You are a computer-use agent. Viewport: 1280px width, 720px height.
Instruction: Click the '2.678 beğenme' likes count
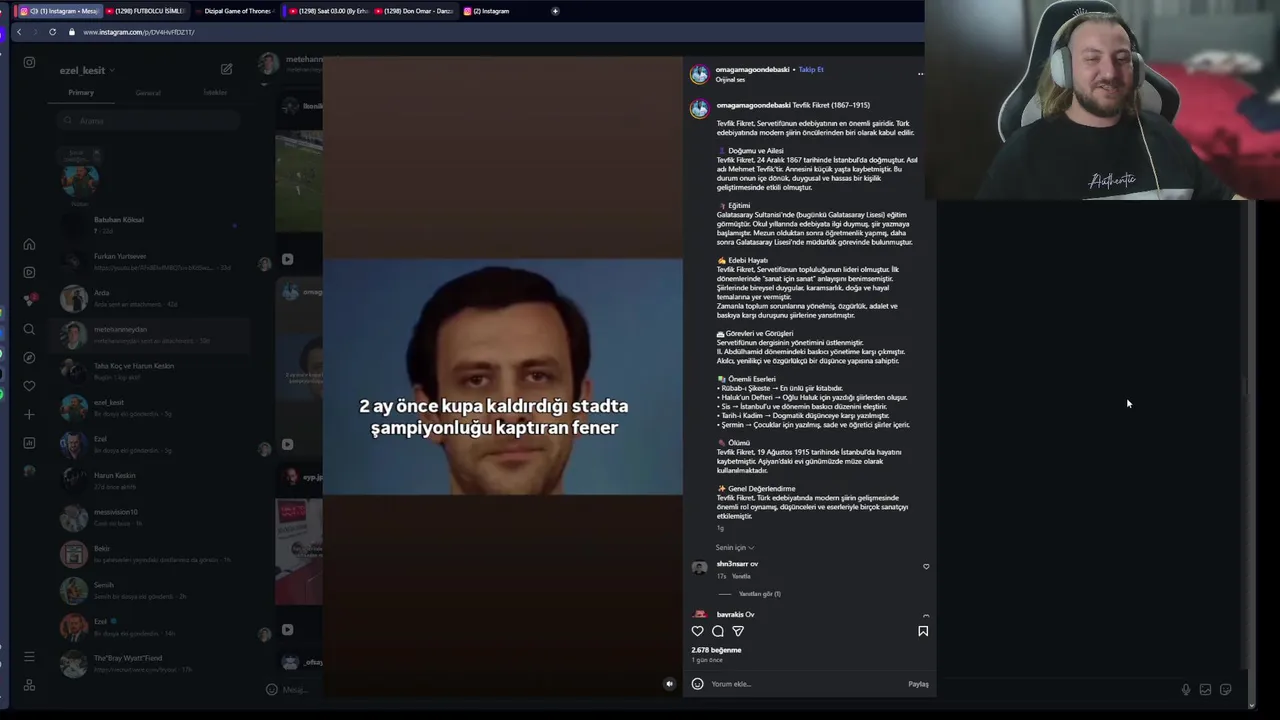tap(716, 650)
